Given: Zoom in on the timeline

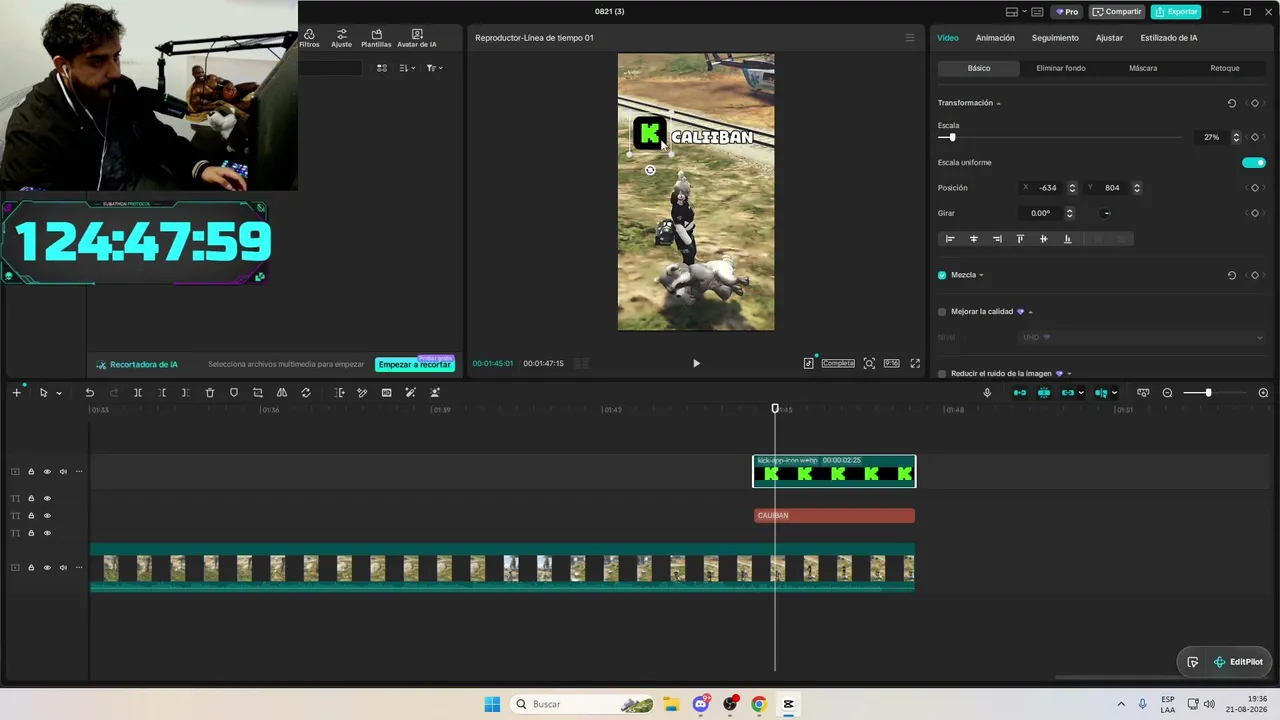Looking at the screenshot, I should pyautogui.click(x=1263, y=393).
